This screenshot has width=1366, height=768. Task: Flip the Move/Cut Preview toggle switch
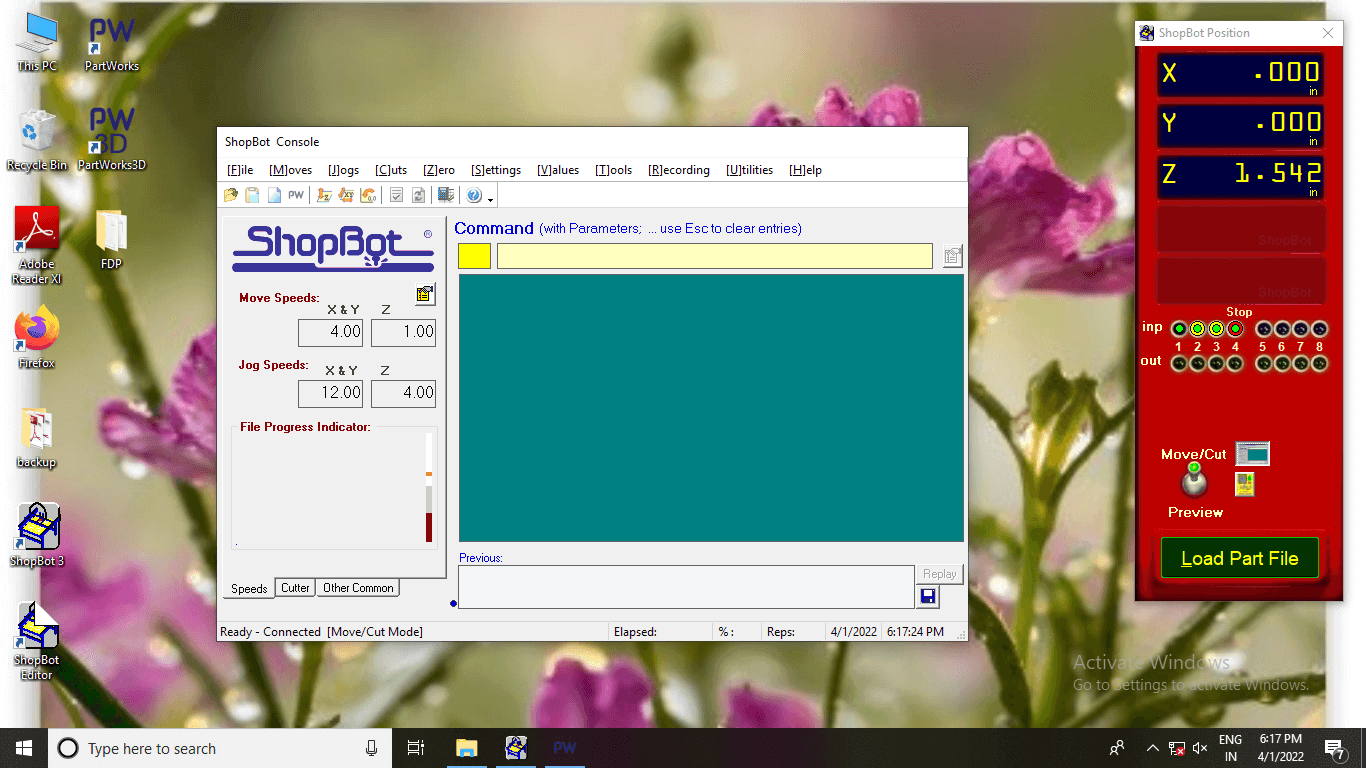pyautogui.click(x=1194, y=481)
